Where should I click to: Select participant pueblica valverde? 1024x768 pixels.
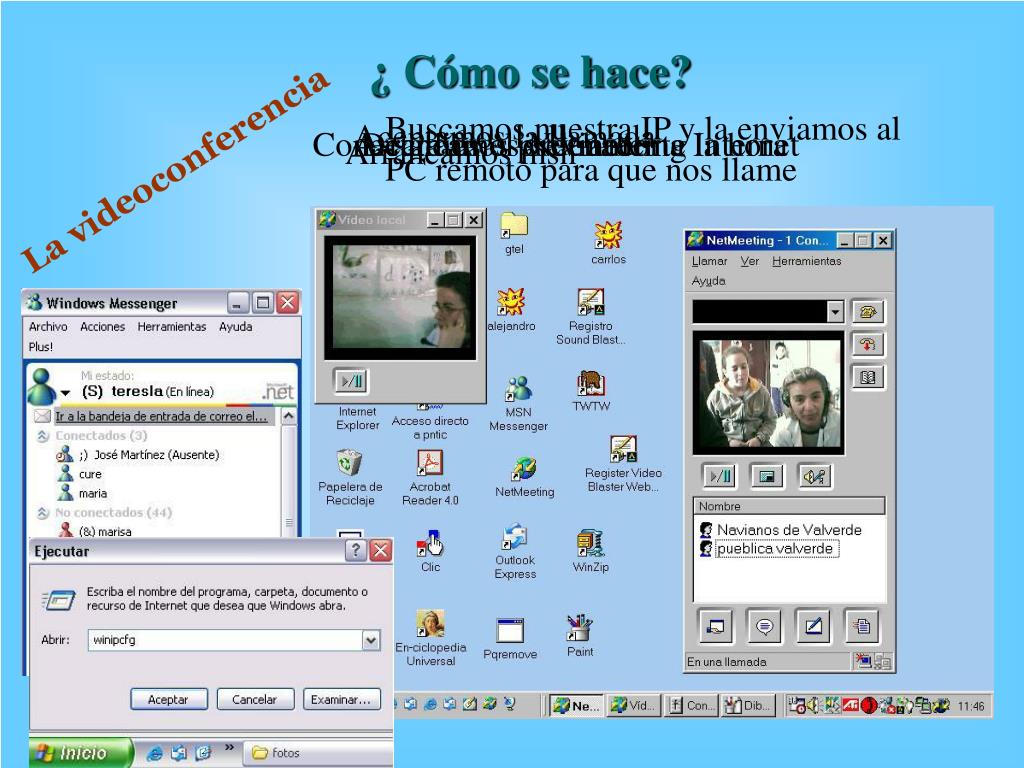click(769, 549)
